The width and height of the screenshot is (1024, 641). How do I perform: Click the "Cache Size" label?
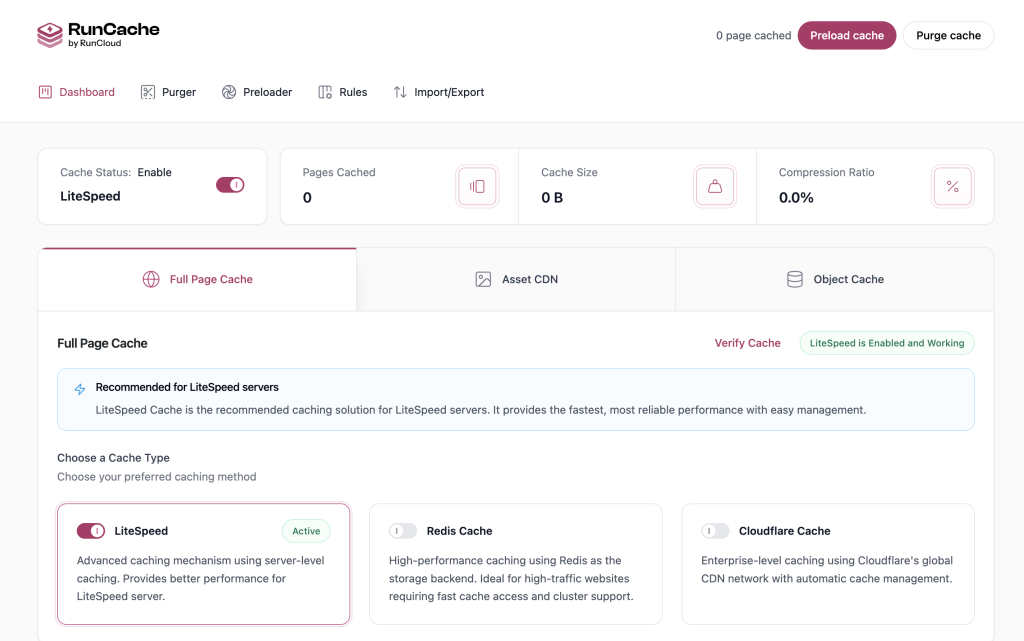coord(569,172)
